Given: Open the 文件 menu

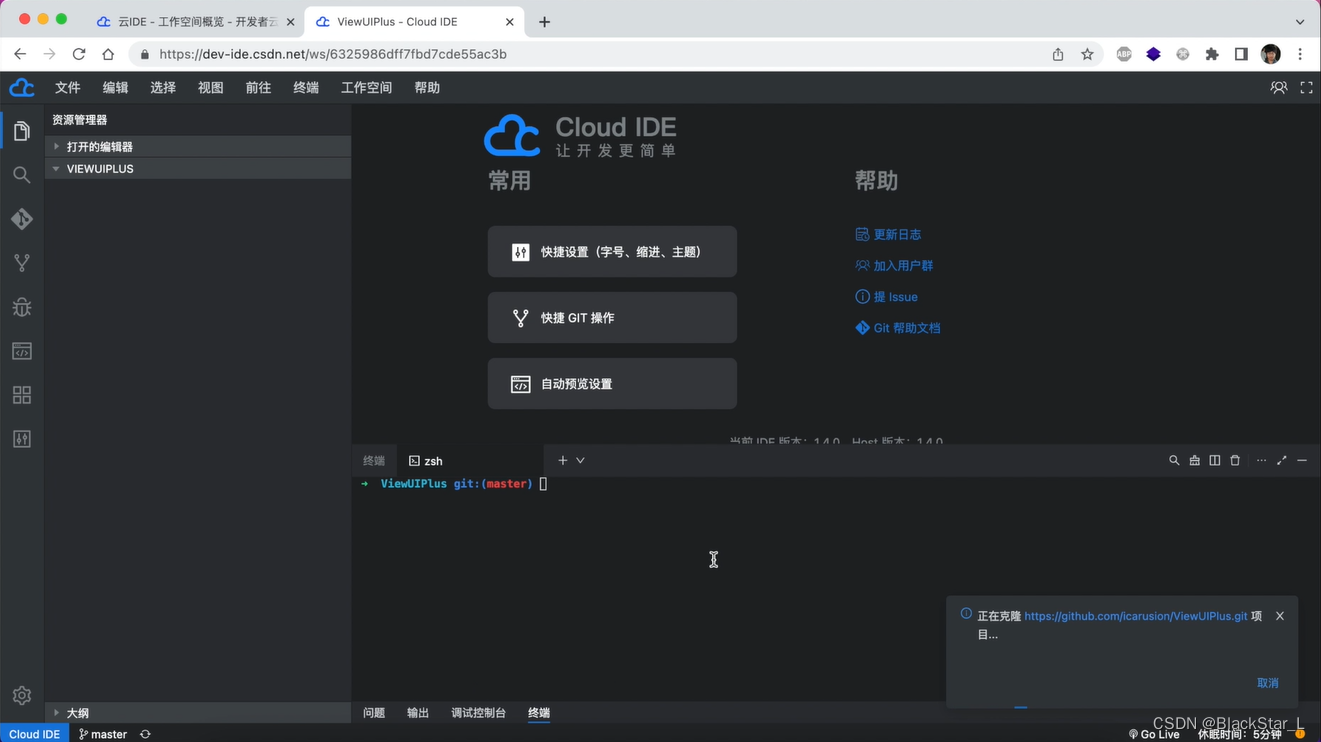Looking at the screenshot, I should [68, 88].
